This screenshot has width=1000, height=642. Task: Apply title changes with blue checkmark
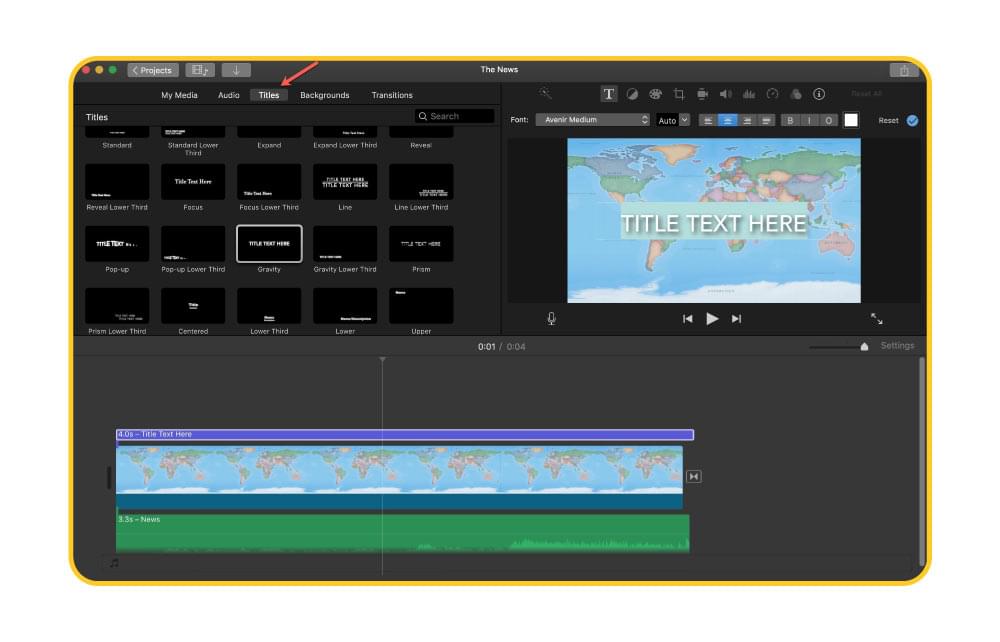913,120
